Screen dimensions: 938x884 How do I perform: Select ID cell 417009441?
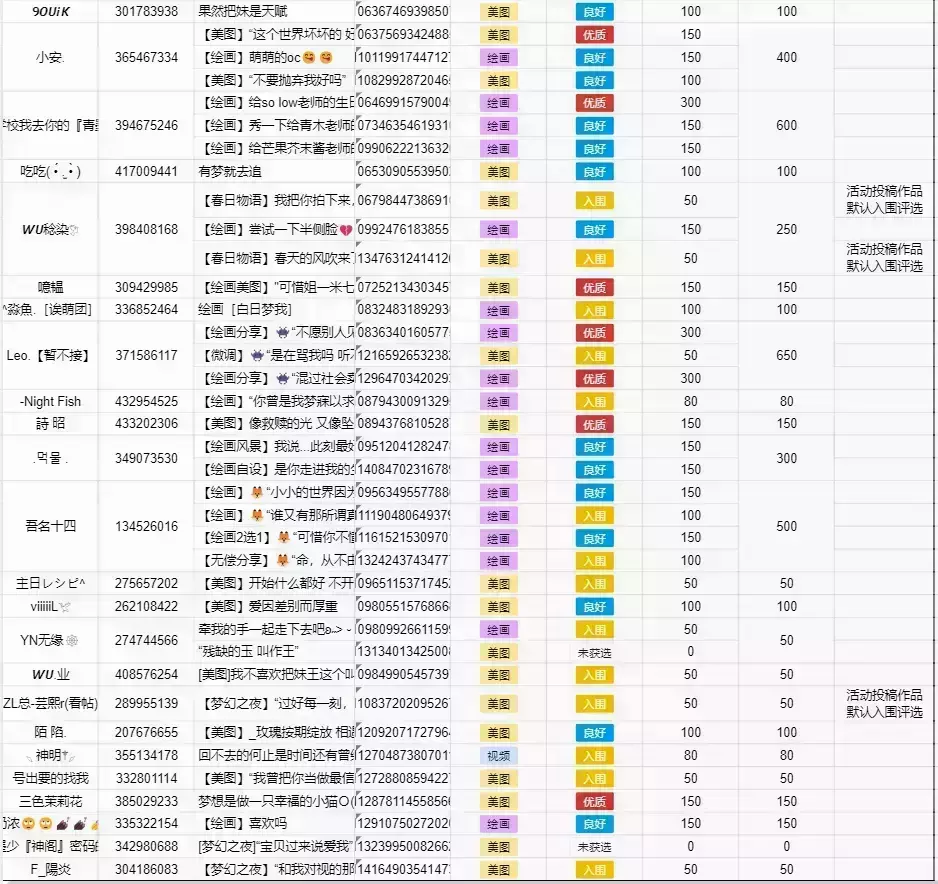146,172
